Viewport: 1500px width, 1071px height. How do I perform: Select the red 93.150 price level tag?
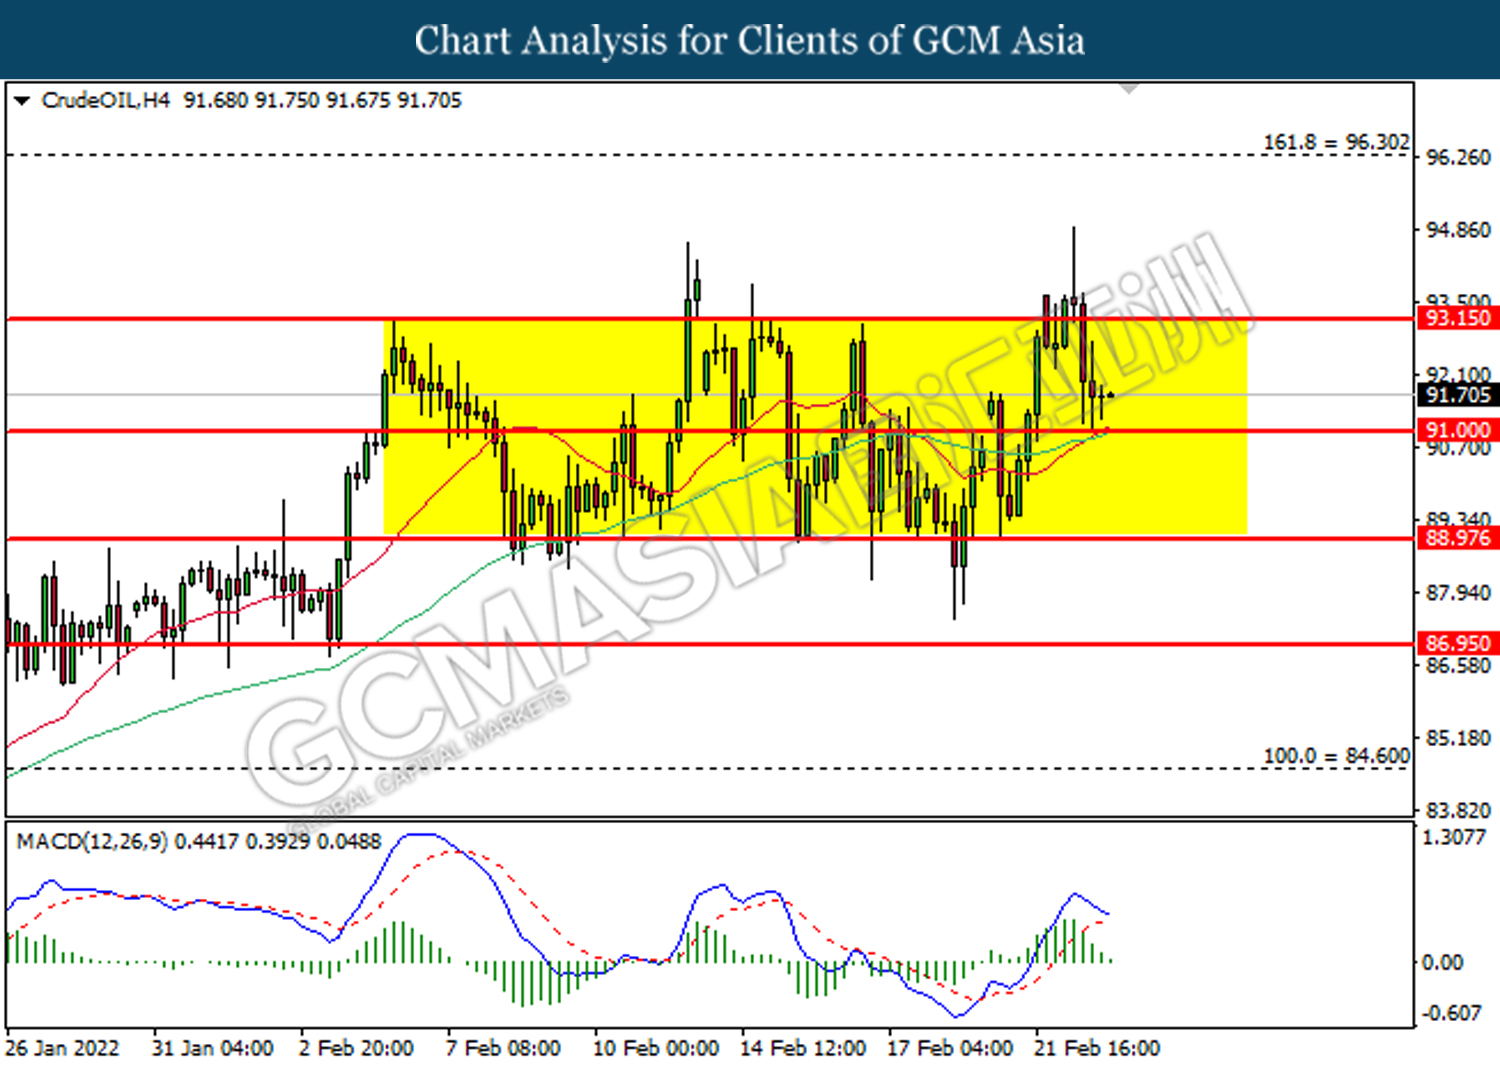click(x=1457, y=318)
